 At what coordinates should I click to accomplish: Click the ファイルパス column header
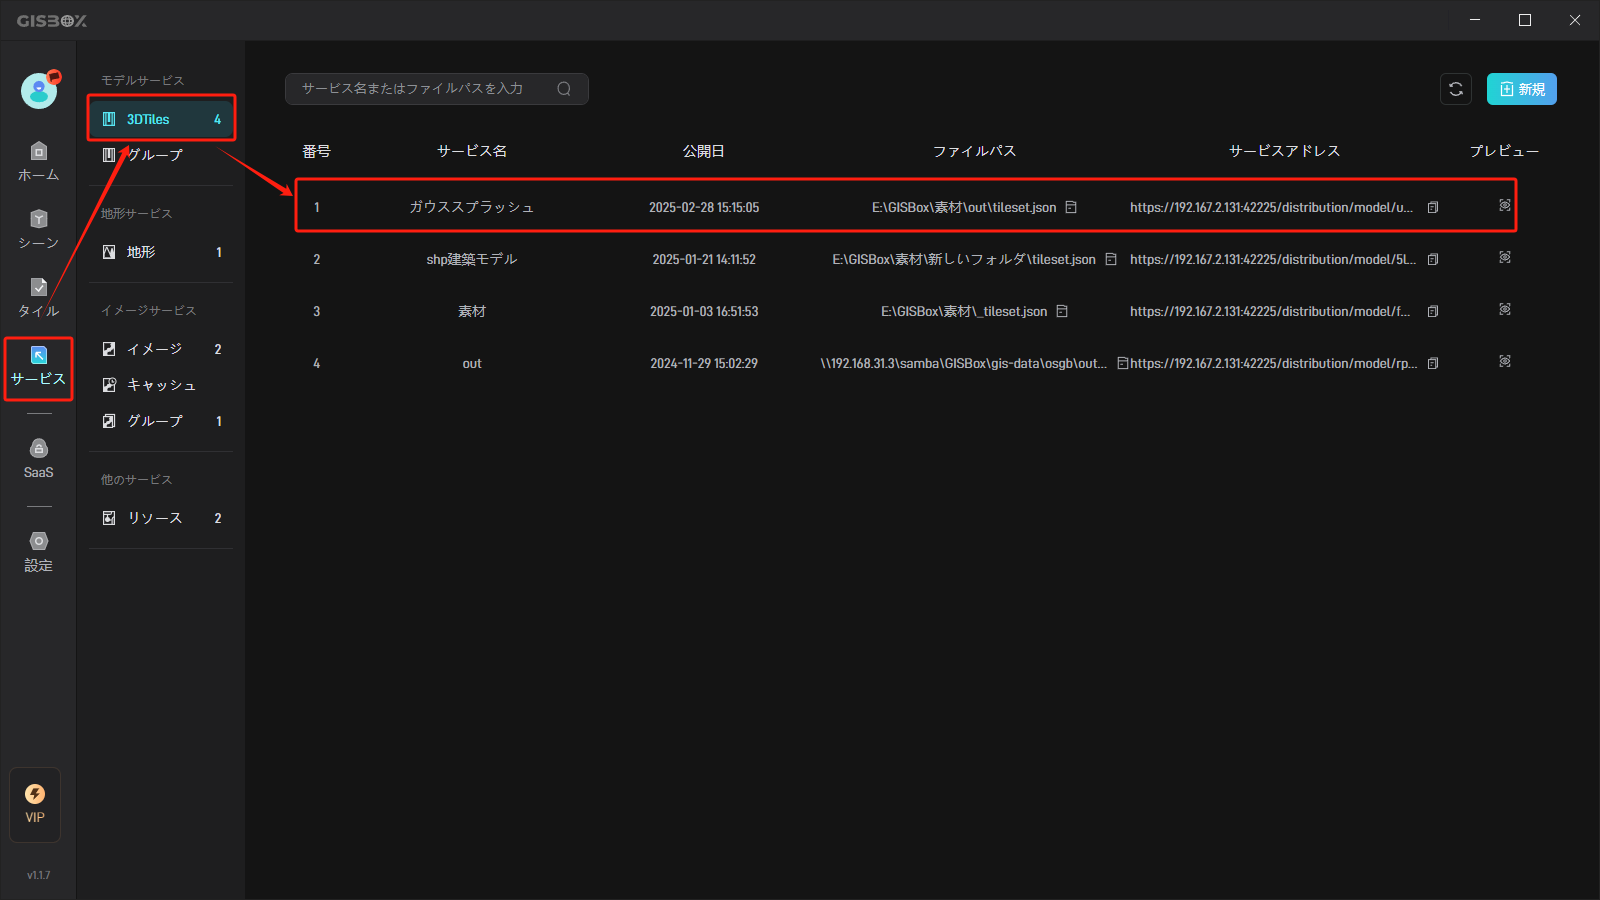coord(974,151)
